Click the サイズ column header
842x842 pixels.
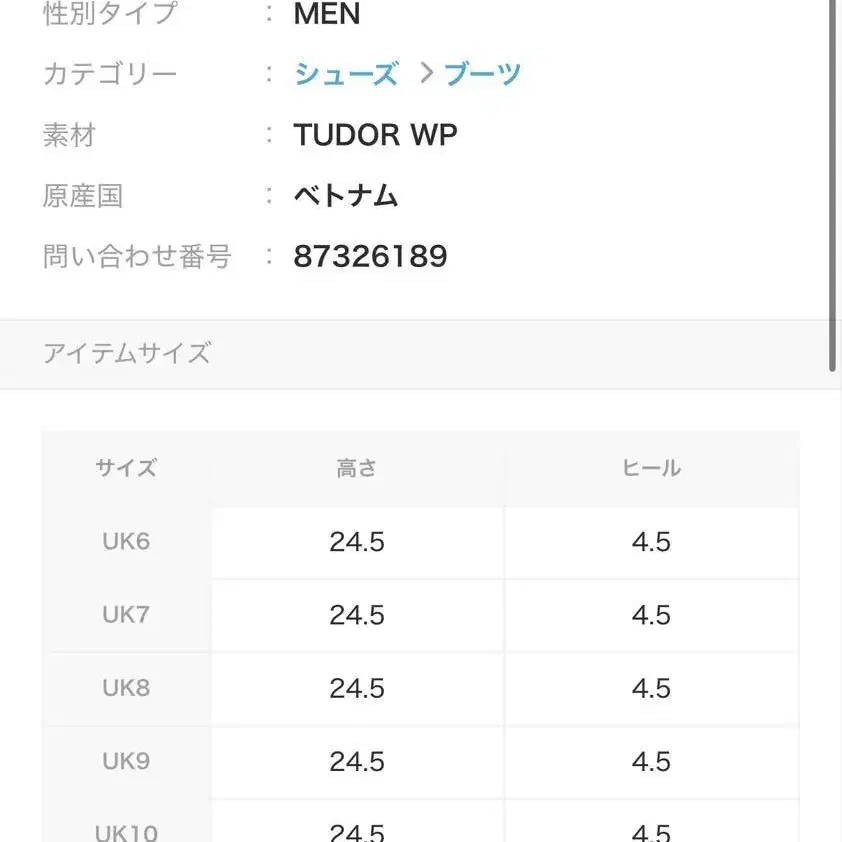126,468
